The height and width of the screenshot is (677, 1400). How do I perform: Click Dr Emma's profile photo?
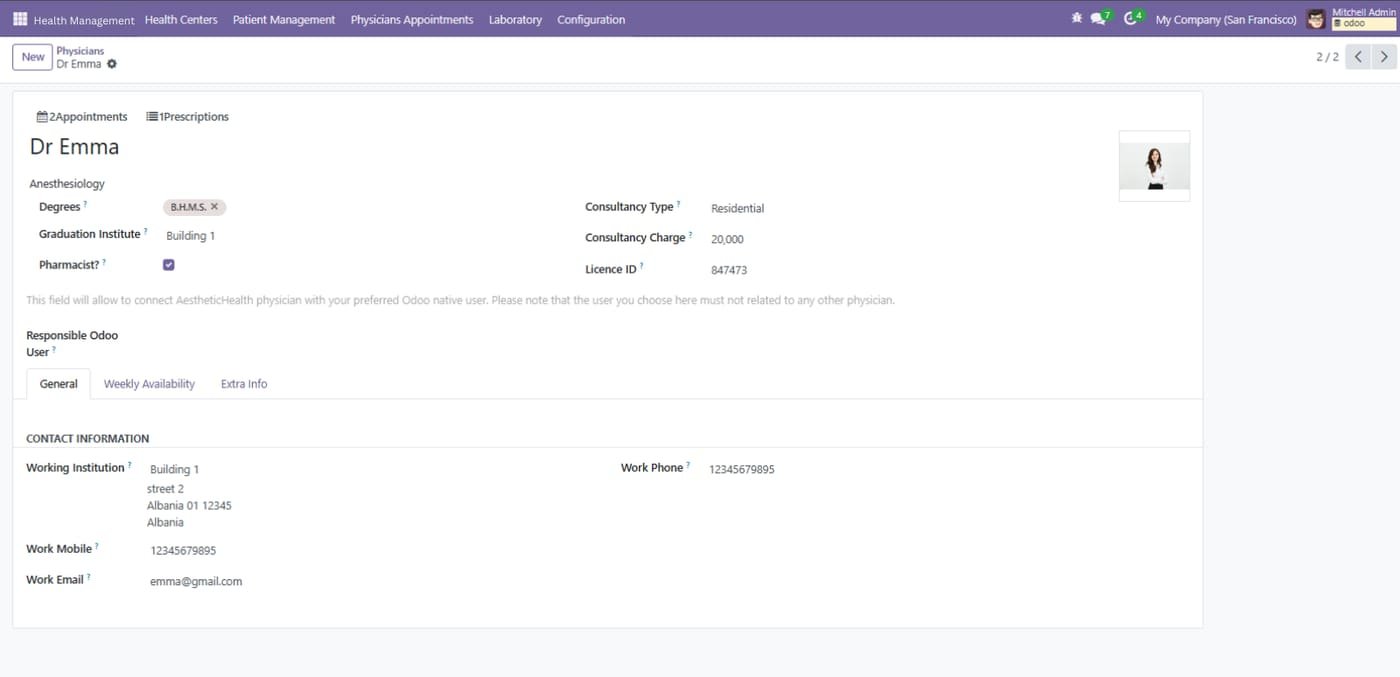tap(1155, 166)
